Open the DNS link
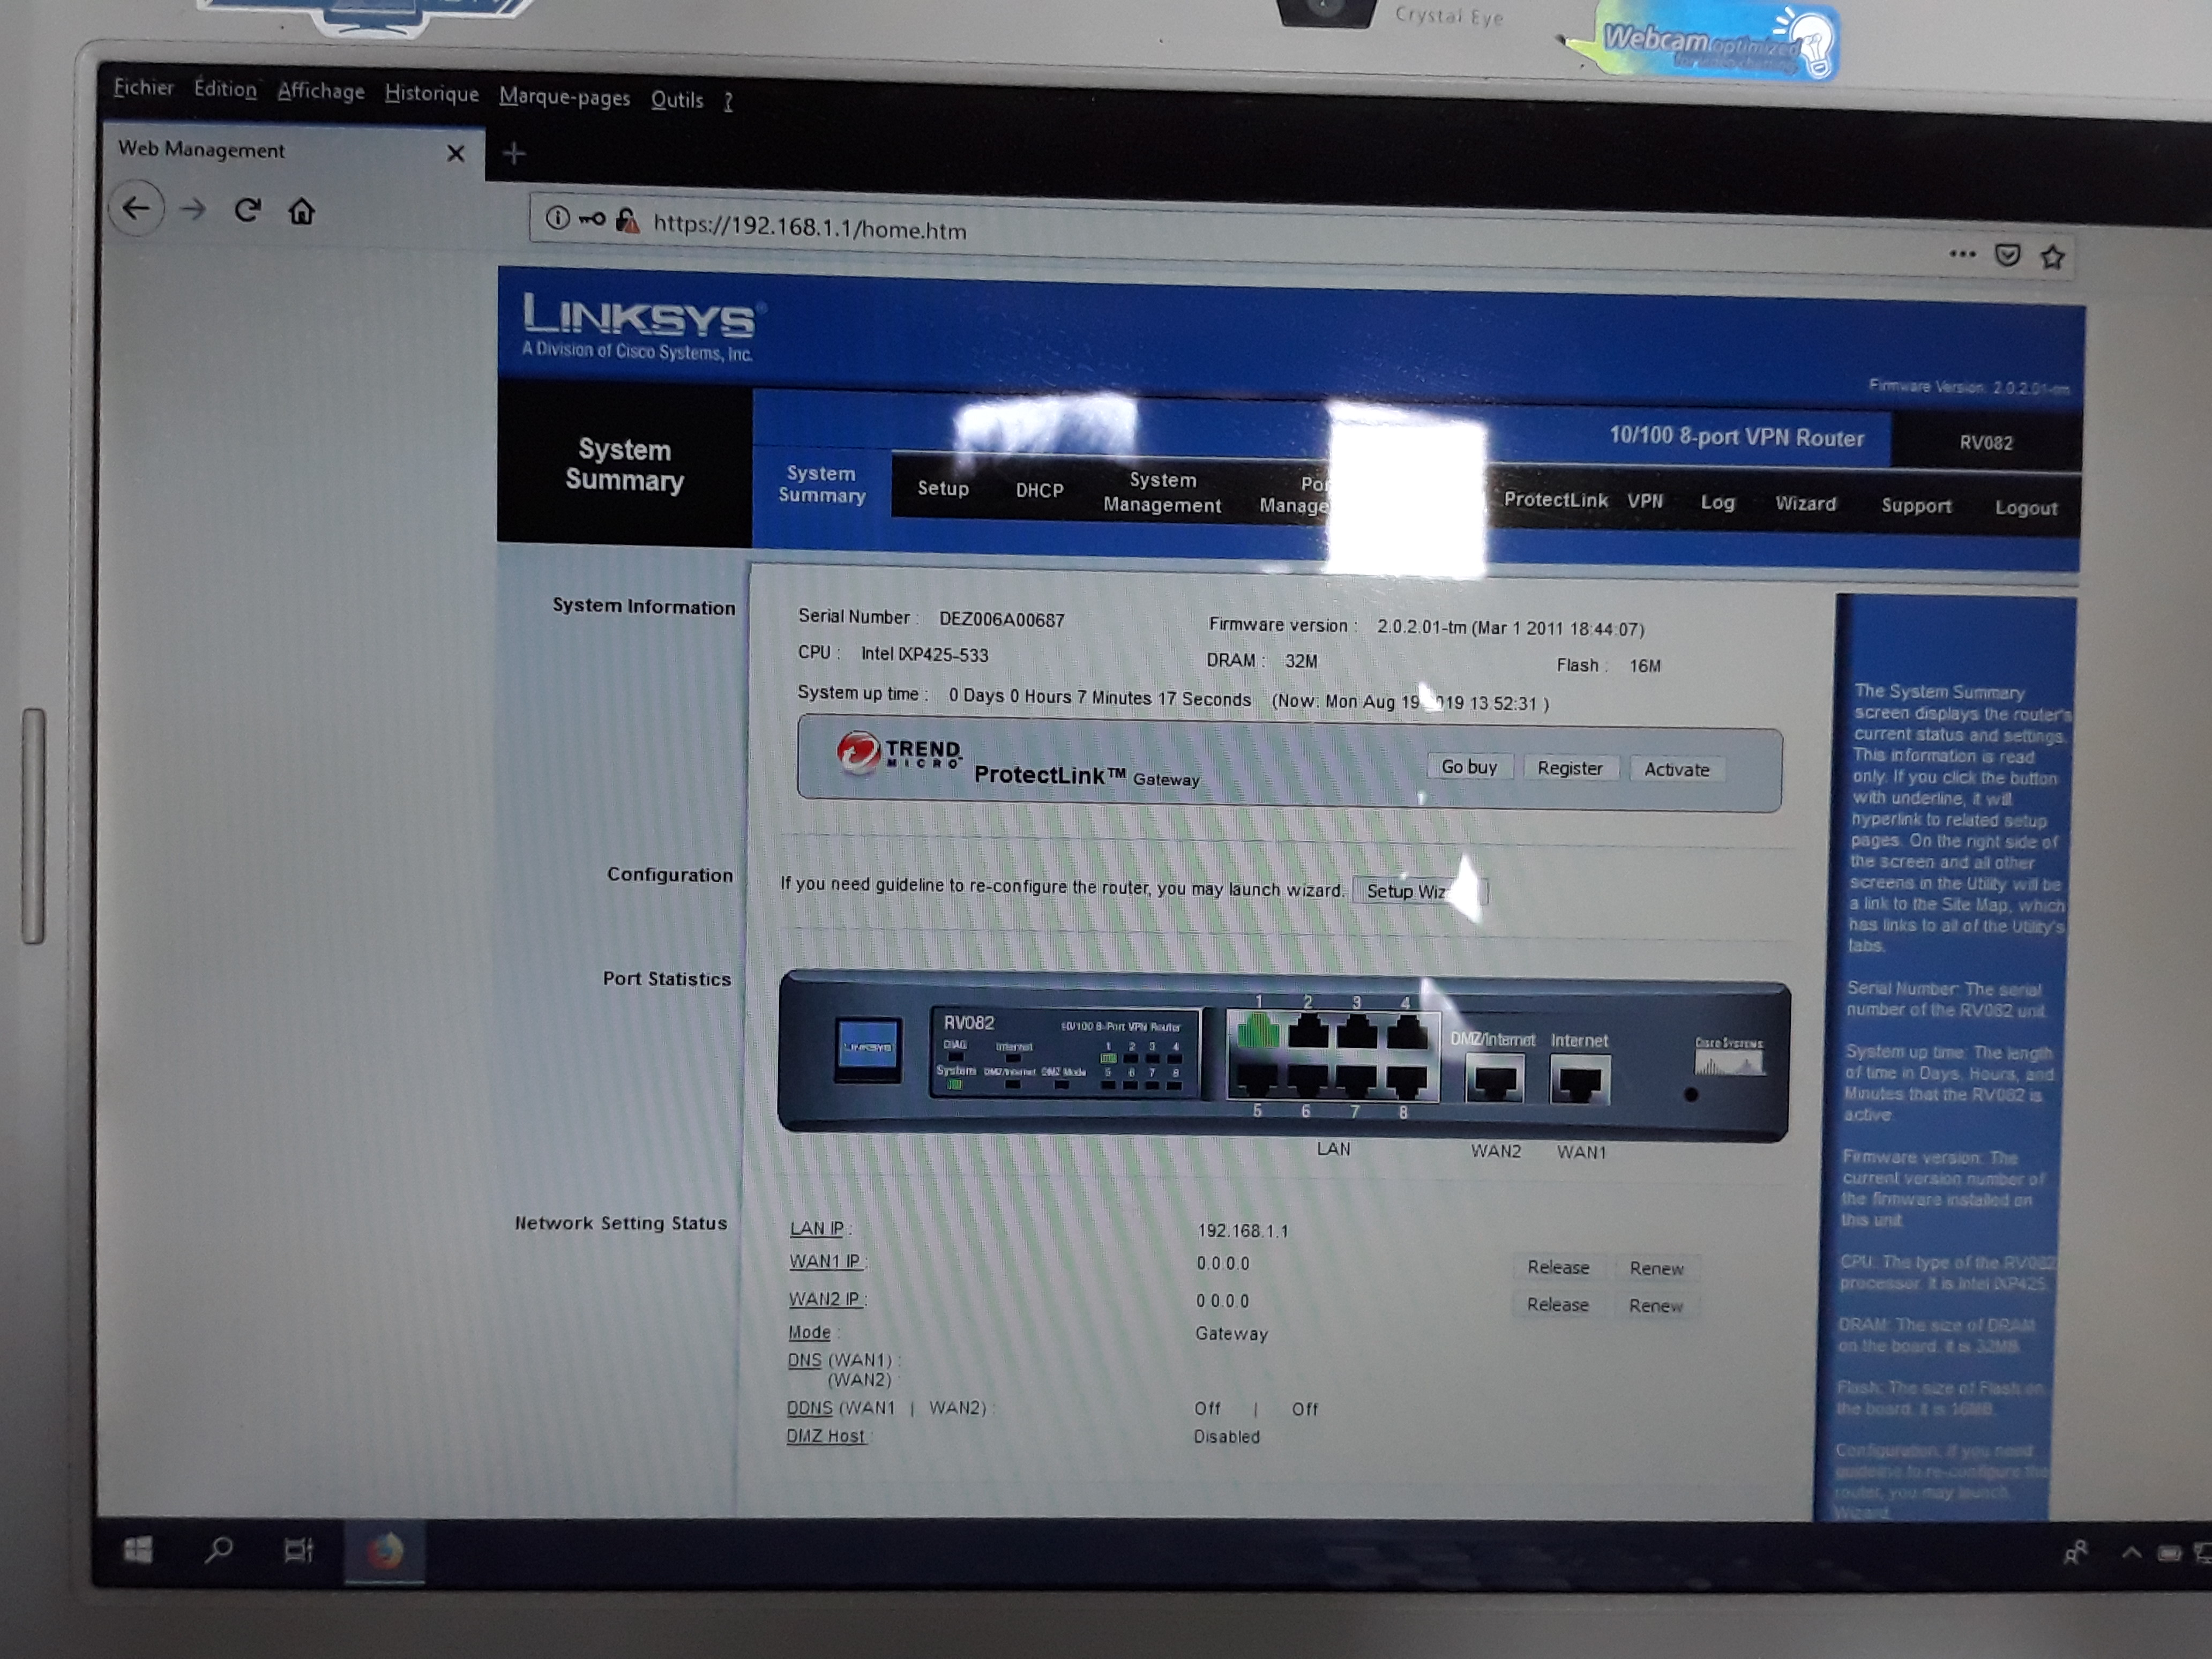The height and width of the screenshot is (1659, 2212). (804, 1360)
